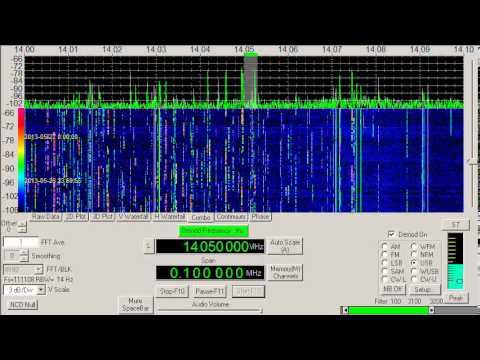Click the Stop=F10 button
The image size is (480, 360).
click(172, 291)
